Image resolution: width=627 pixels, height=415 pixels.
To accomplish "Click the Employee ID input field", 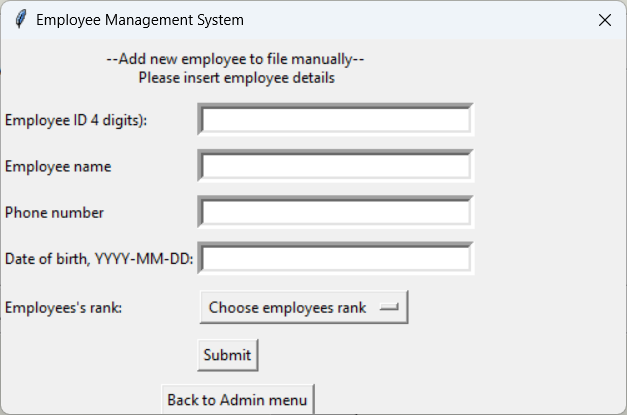I will (x=335, y=120).
